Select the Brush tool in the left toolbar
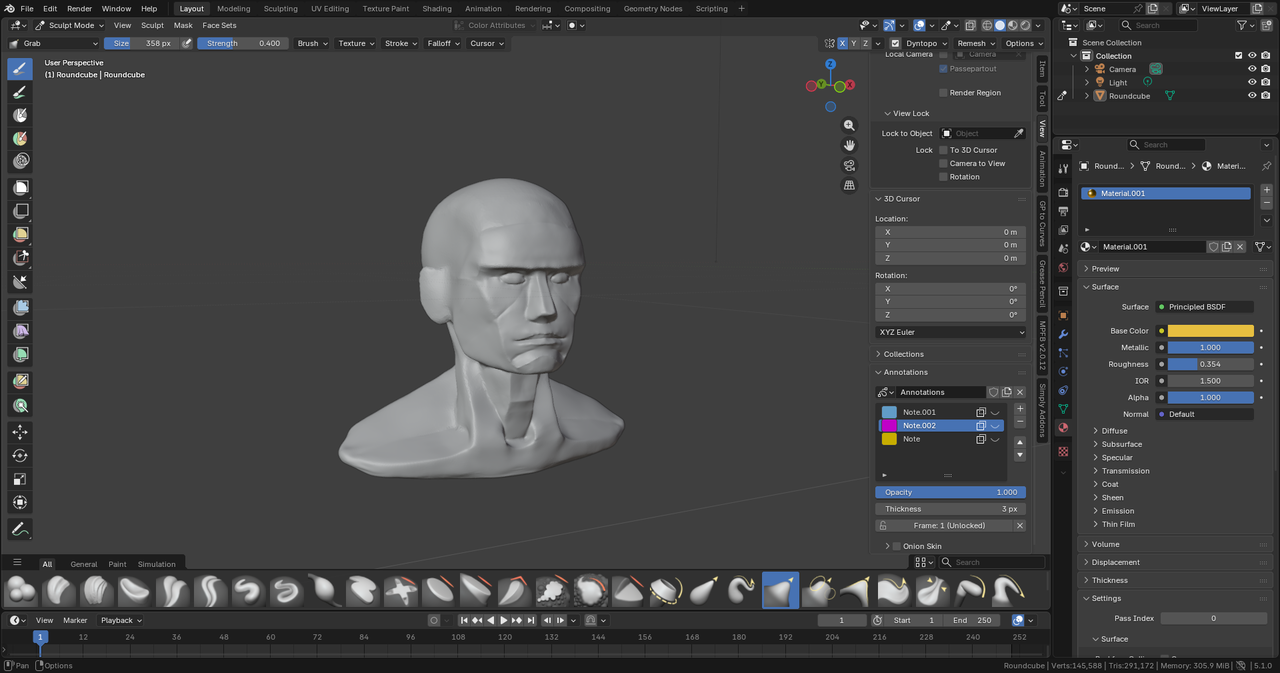The height and width of the screenshot is (673, 1280). 20,69
